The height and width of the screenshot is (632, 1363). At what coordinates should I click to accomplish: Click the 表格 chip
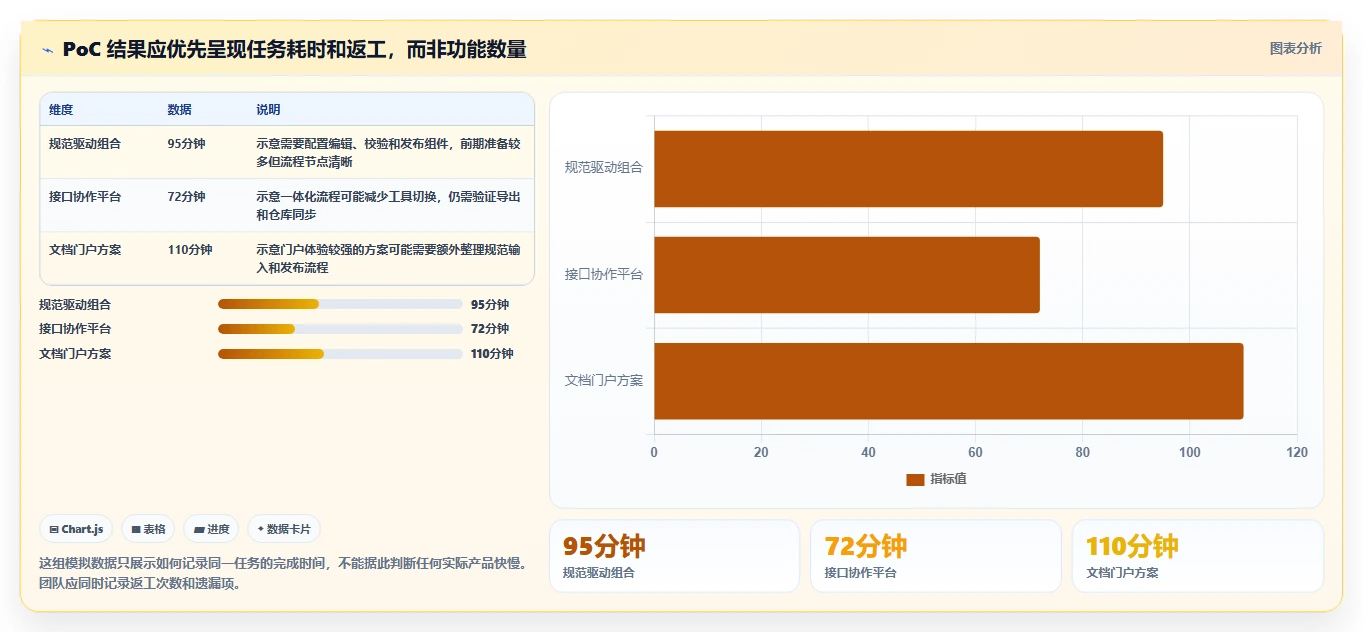148,529
